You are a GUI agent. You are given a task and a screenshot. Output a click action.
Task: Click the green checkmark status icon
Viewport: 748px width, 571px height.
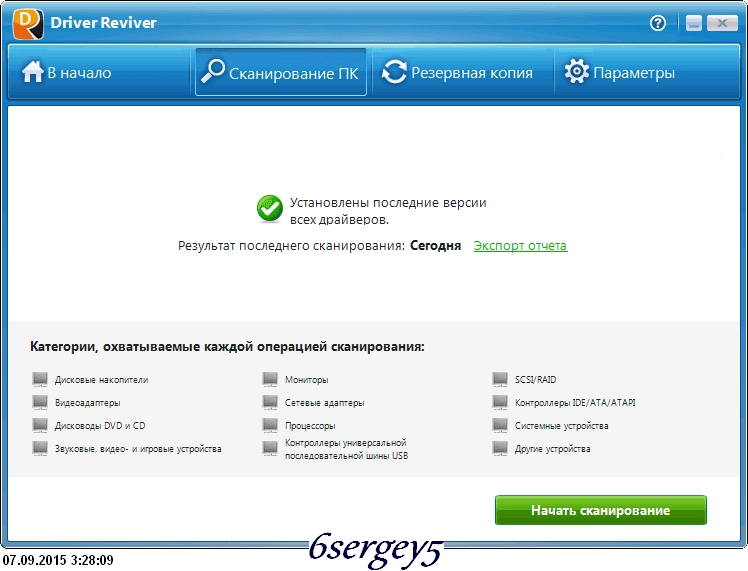tap(270, 208)
